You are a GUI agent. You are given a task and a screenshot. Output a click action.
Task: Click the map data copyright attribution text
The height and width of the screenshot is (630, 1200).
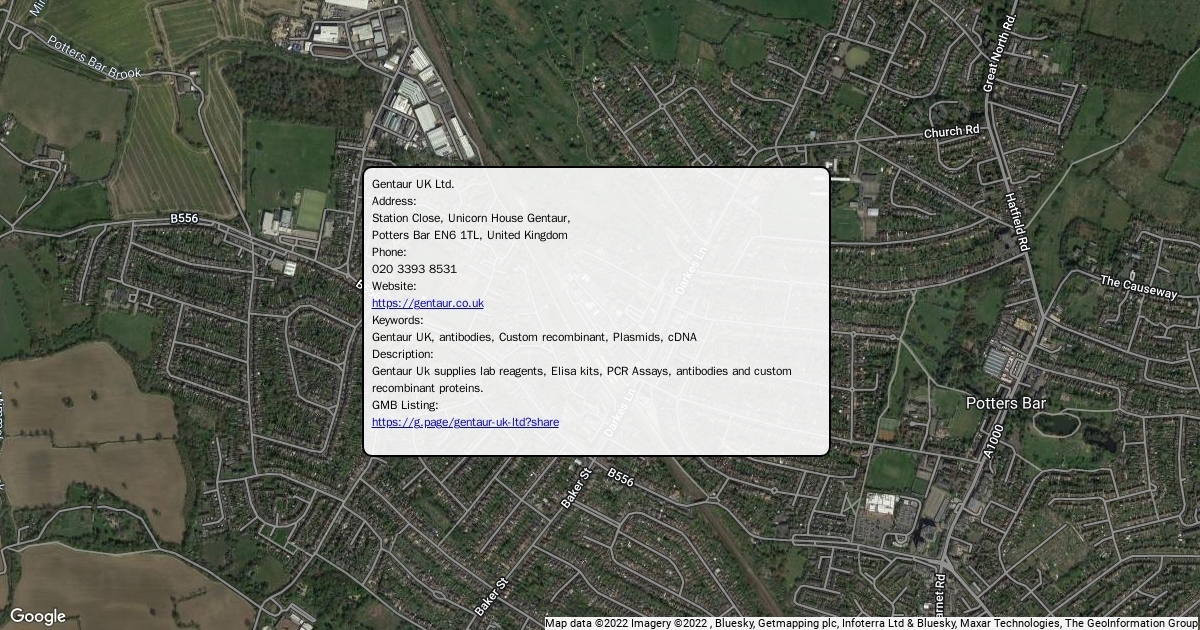[871, 623]
